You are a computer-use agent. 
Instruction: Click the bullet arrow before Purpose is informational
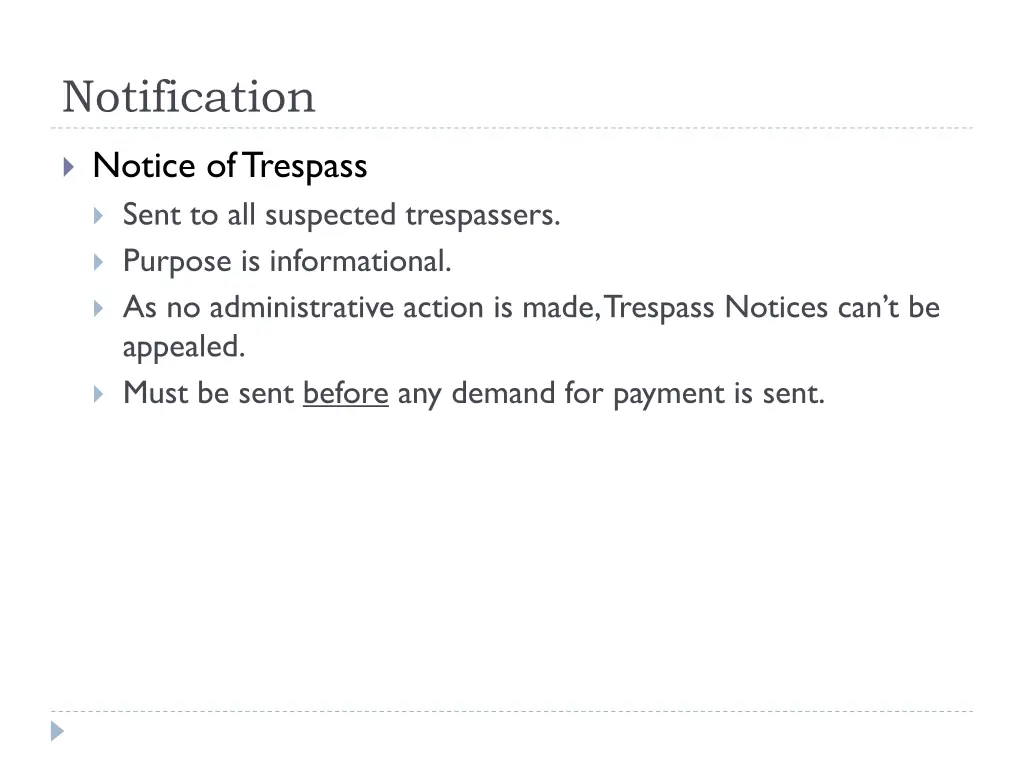click(98, 263)
